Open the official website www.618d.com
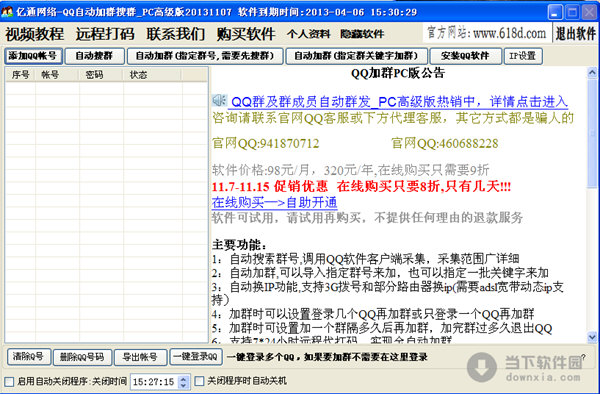 pos(486,33)
